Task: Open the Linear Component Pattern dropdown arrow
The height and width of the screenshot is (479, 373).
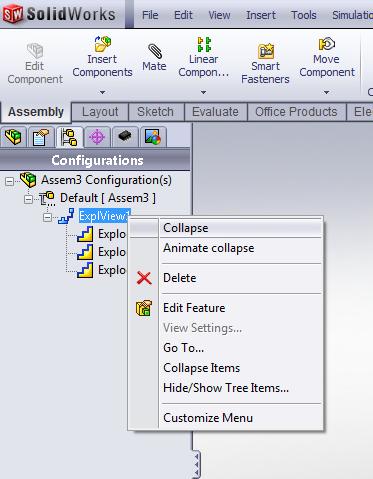Action: [203, 92]
